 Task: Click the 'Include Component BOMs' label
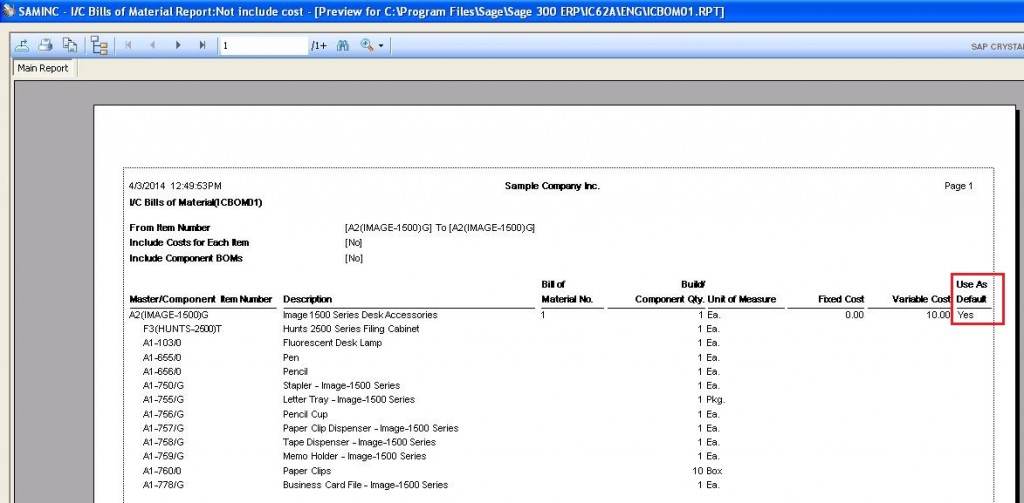point(186,258)
